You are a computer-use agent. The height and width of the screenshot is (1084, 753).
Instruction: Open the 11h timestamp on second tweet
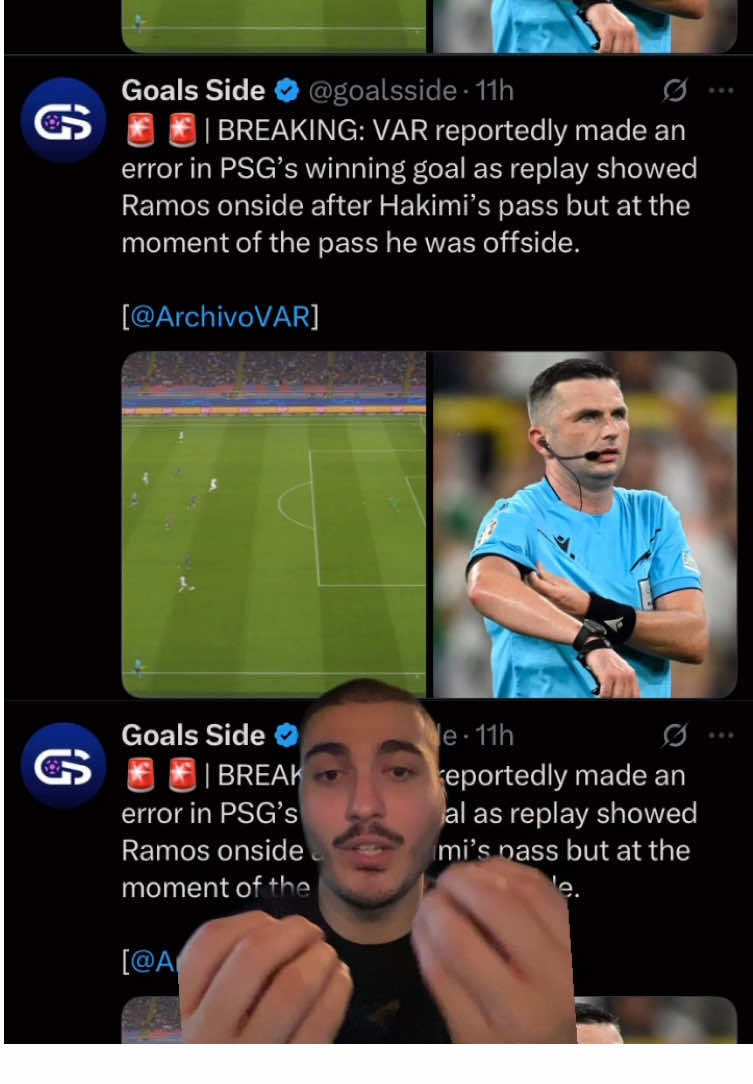(494, 736)
